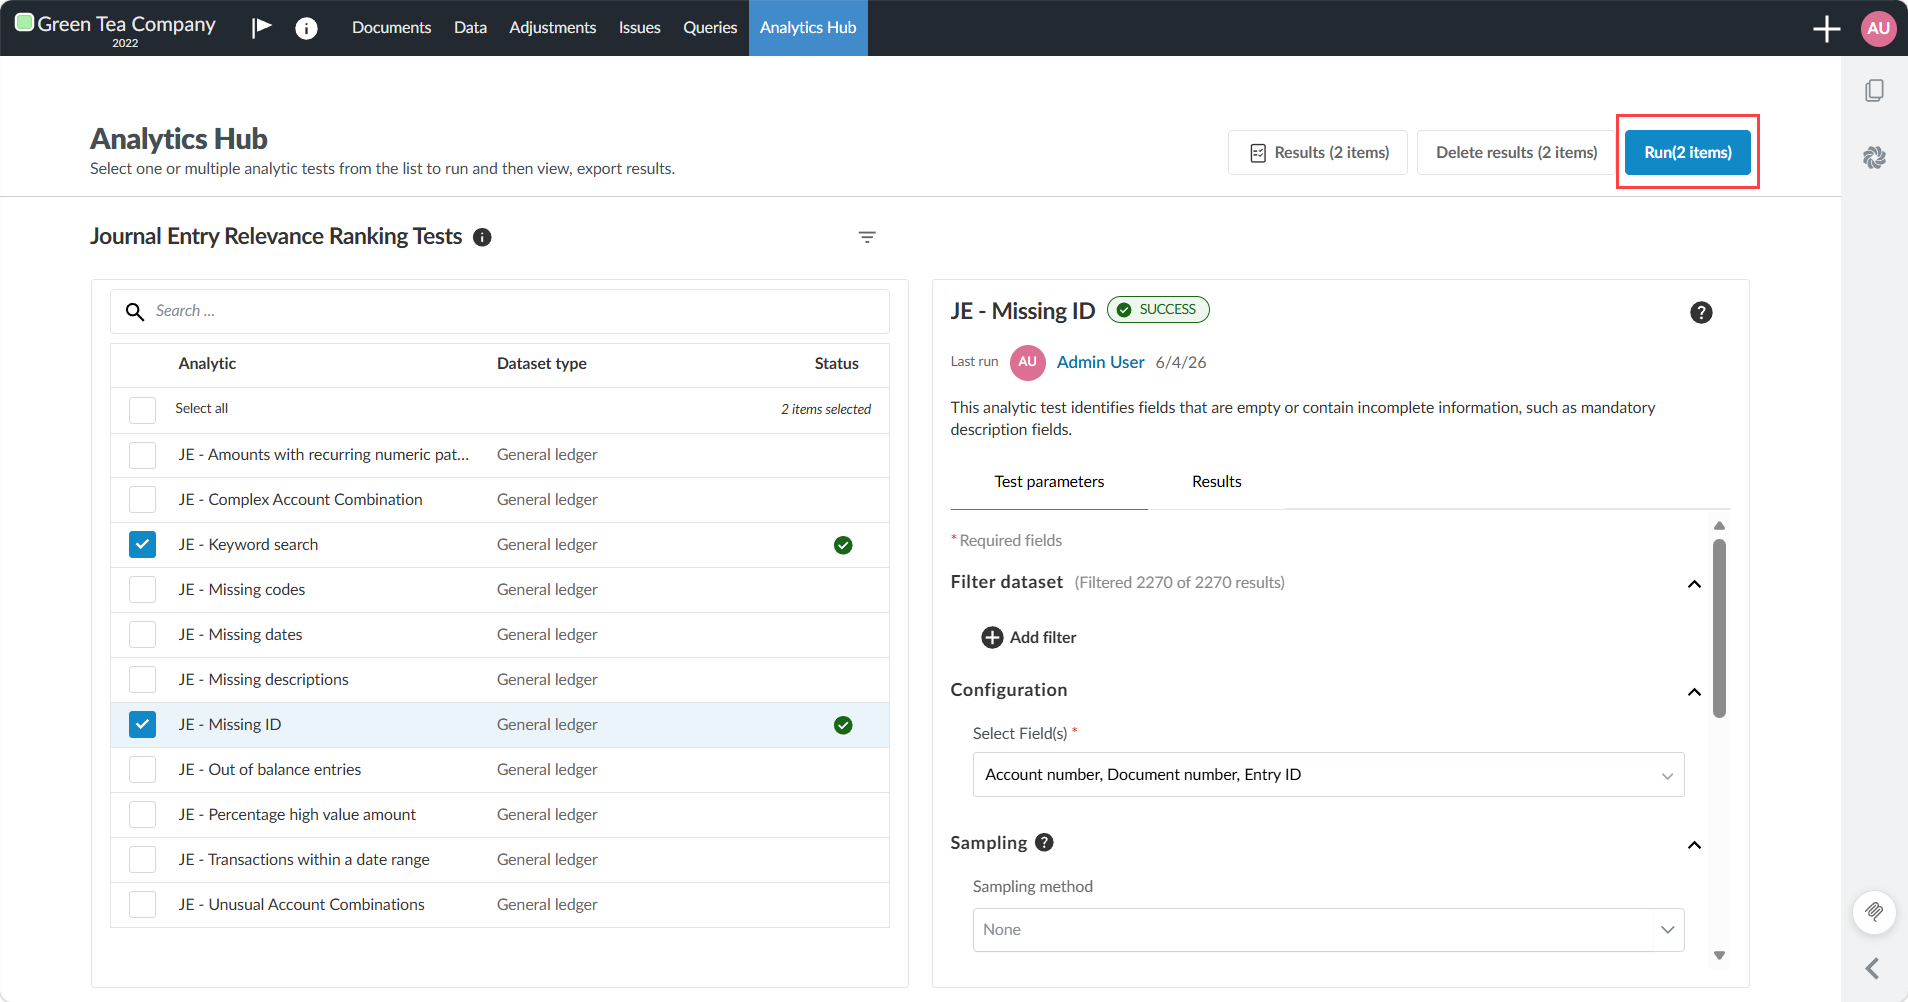Open the Queries menu
The width and height of the screenshot is (1908, 1002).
[x=710, y=28]
